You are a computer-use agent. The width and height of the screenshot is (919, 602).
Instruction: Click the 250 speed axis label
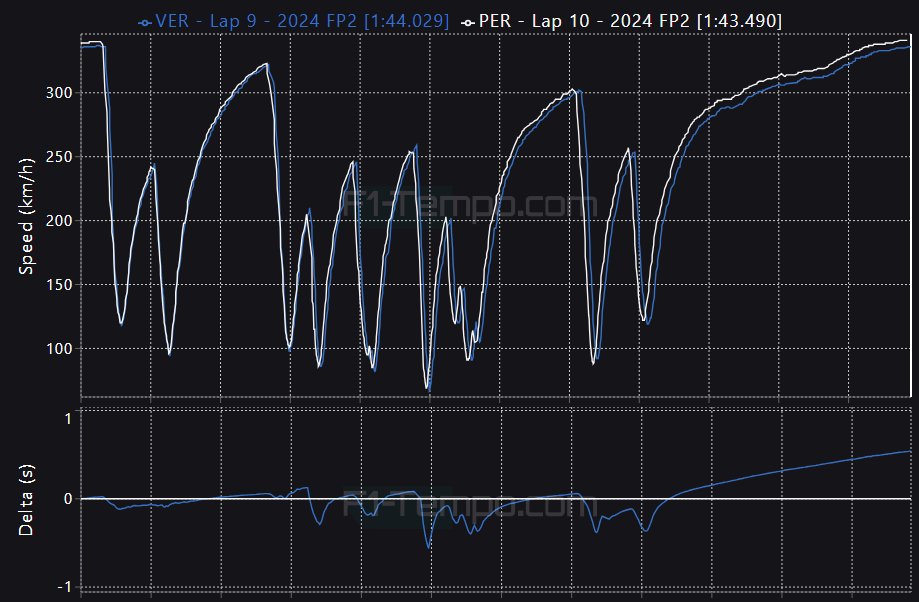click(59, 157)
